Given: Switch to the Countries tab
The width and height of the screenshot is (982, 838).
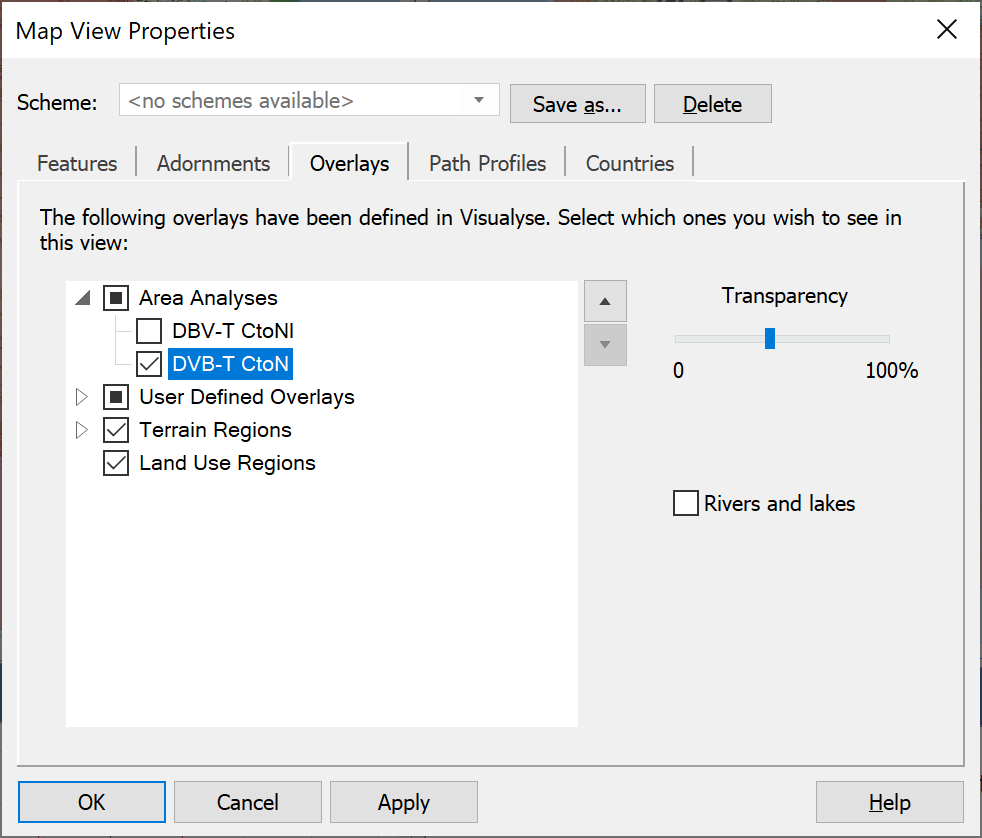Looking at the screenshot, I should click(629, 163).
